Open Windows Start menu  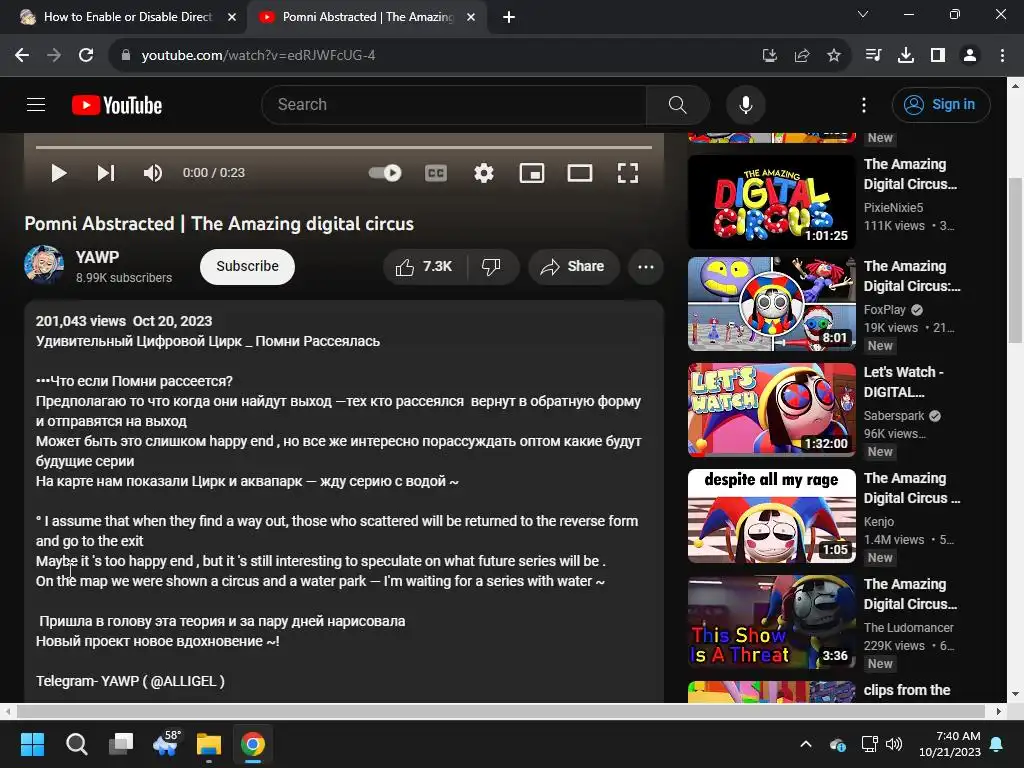tap(32, 744)
